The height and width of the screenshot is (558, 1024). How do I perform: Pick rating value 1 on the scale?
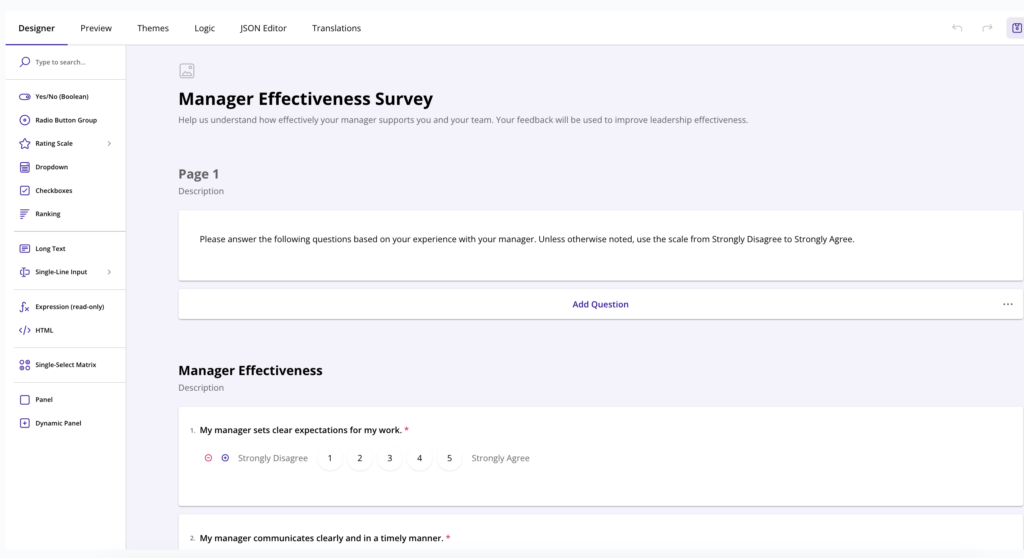[329, 459]
